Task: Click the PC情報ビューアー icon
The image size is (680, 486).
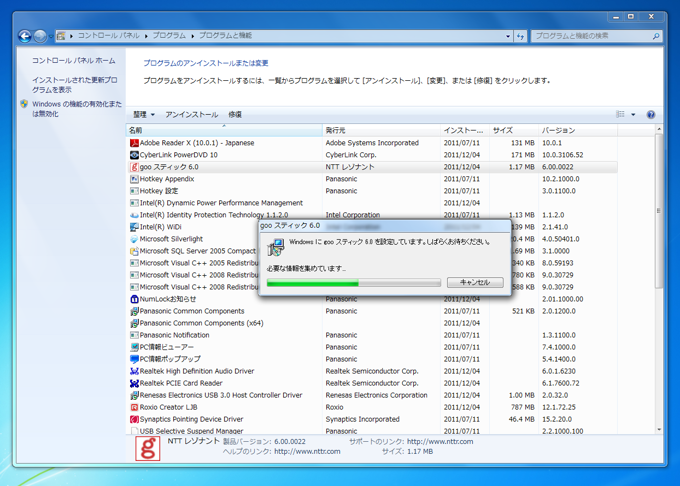Action: click(x=134, y=347)
